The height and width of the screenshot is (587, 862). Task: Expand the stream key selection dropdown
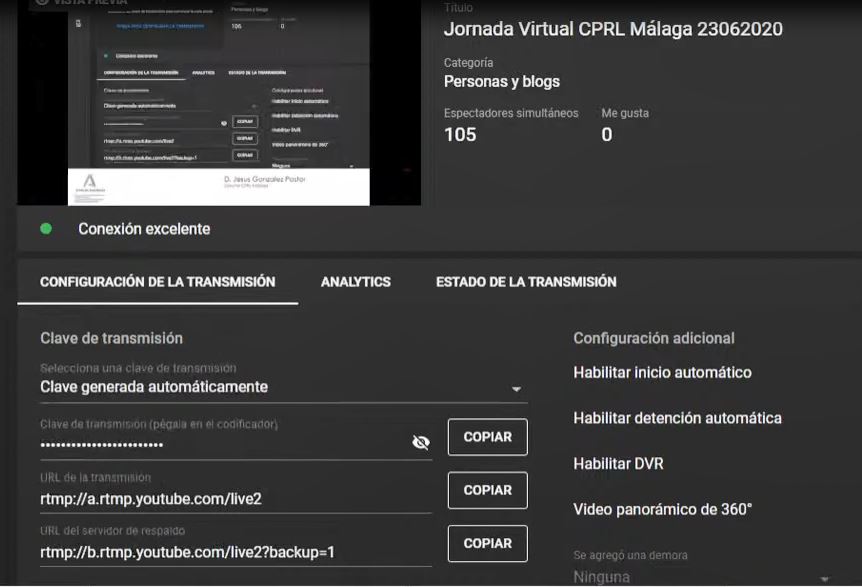coord(516,388)
